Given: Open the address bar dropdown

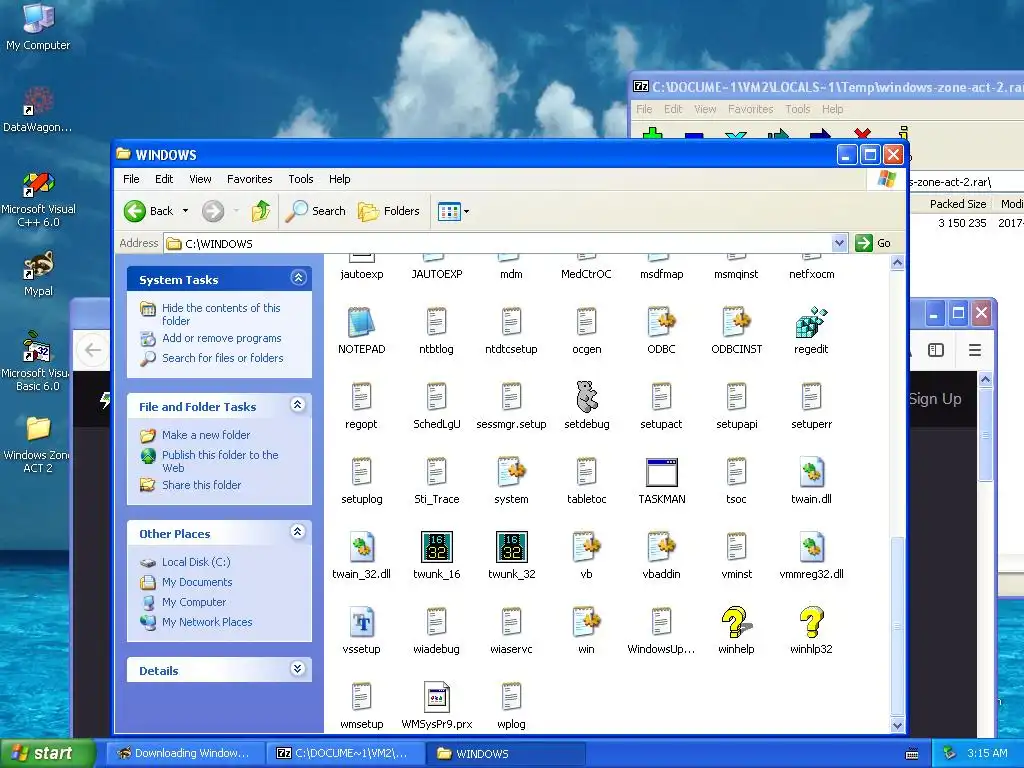Looking at the screenshot, I should click(840, 244).
